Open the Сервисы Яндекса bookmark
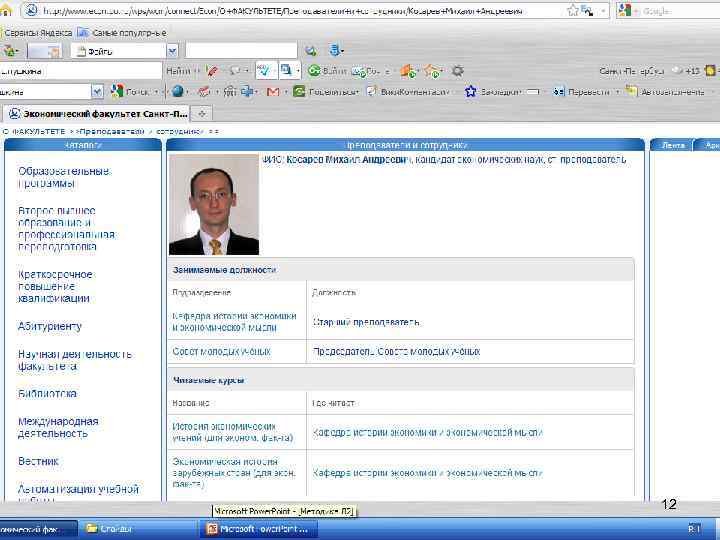Screen dimensions: 720x540 38,33
